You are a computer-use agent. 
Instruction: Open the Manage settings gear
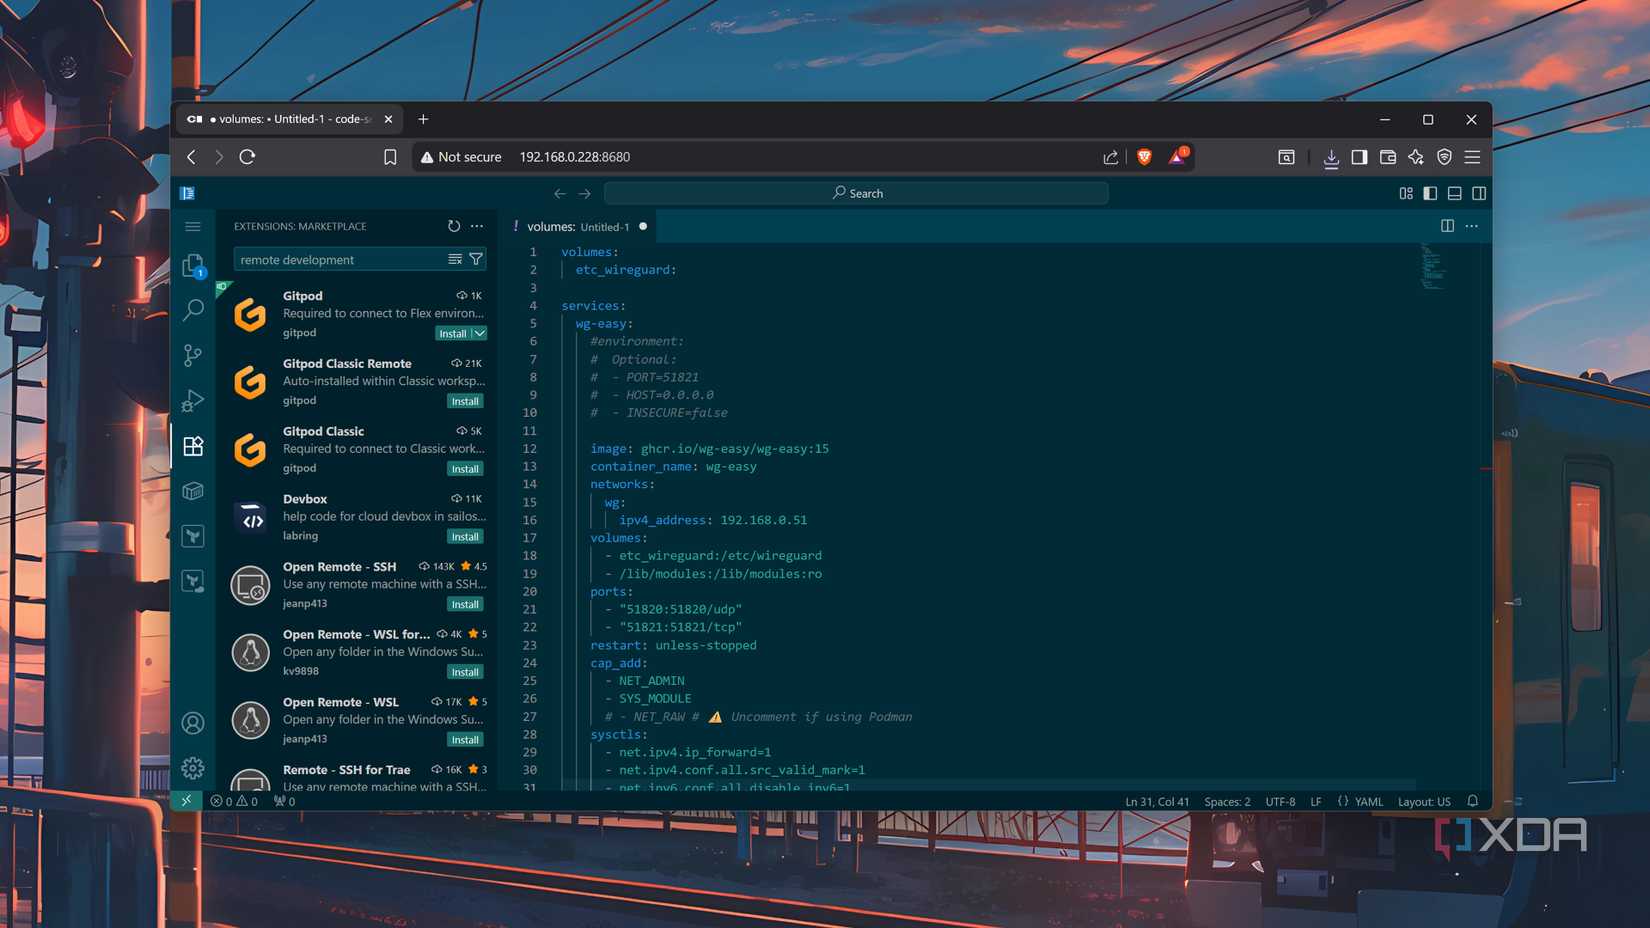[193, 768]
